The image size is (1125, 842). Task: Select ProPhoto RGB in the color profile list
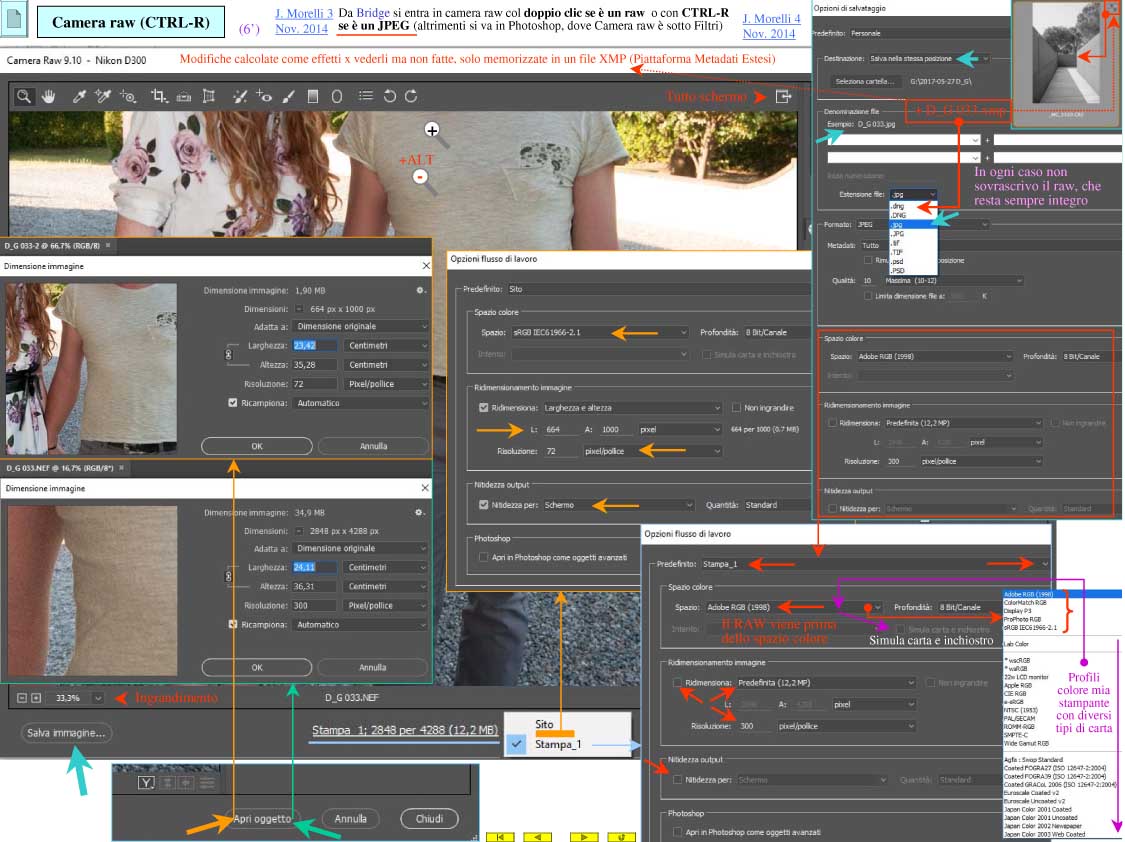1022,619
